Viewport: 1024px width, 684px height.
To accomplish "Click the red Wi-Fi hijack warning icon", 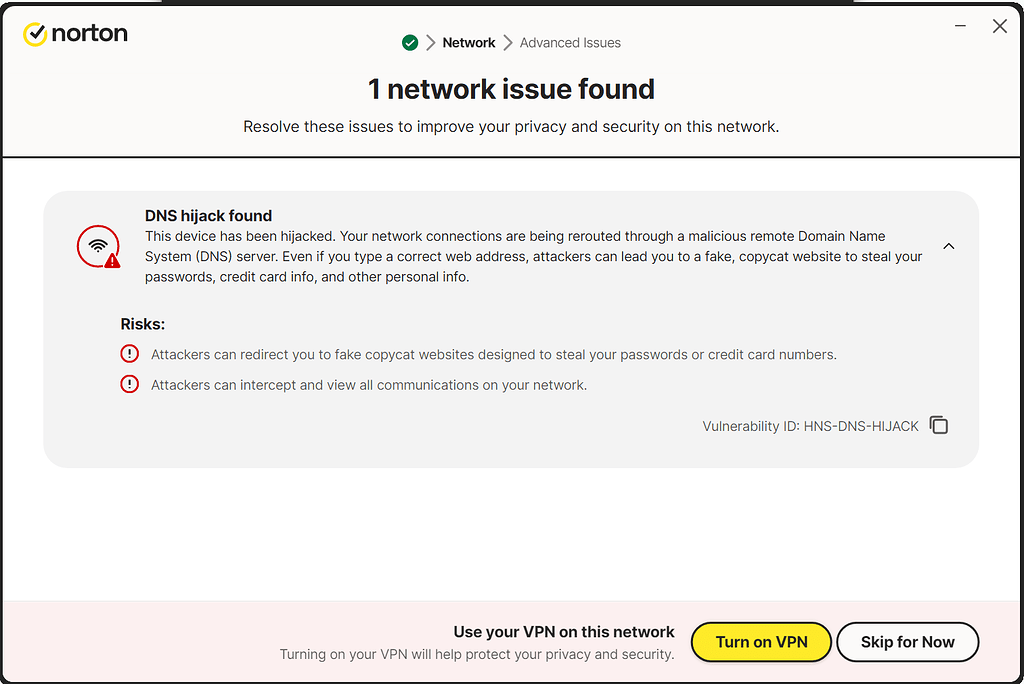I will pos(98,245).
